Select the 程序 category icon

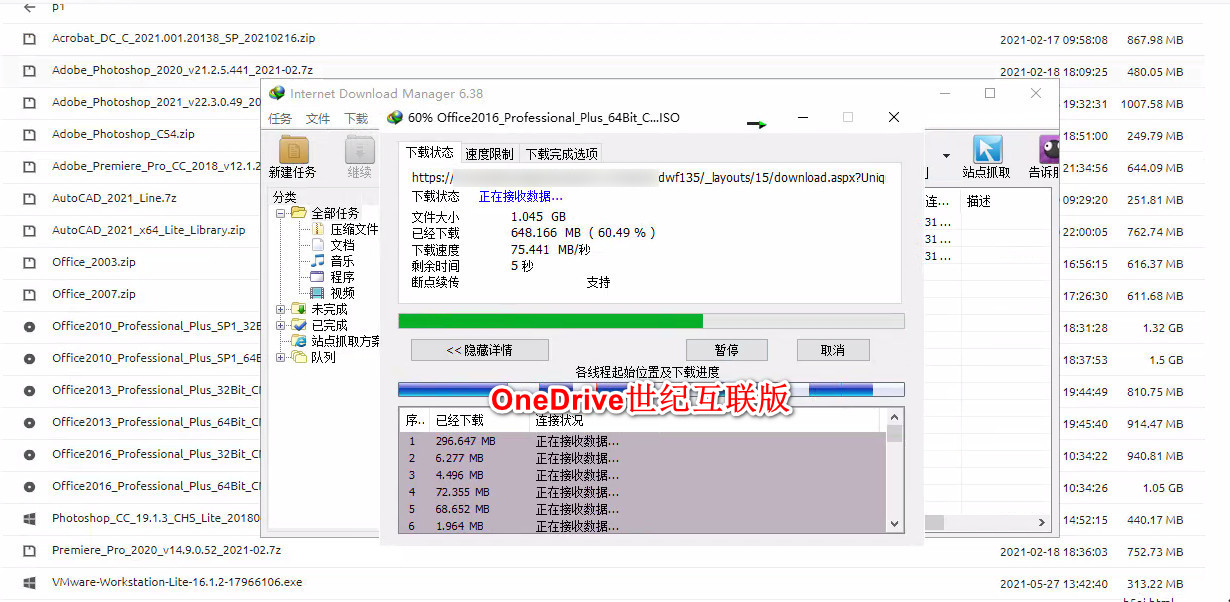tap(318, 277)
